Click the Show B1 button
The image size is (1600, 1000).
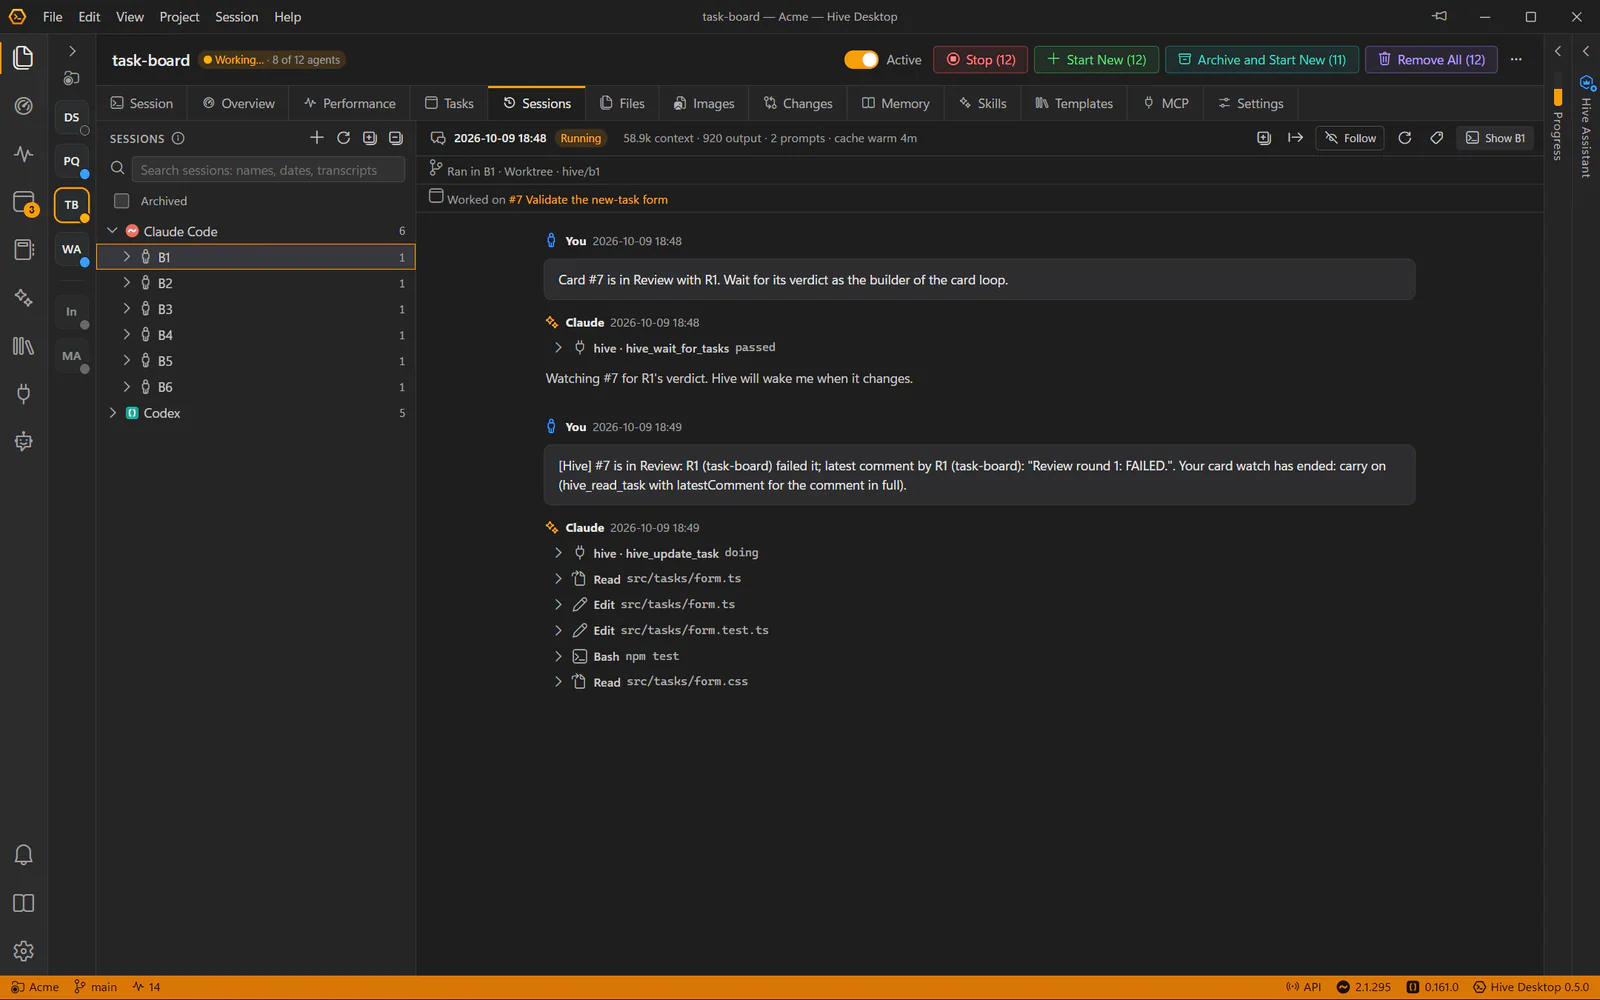[x=1495, y=138]
